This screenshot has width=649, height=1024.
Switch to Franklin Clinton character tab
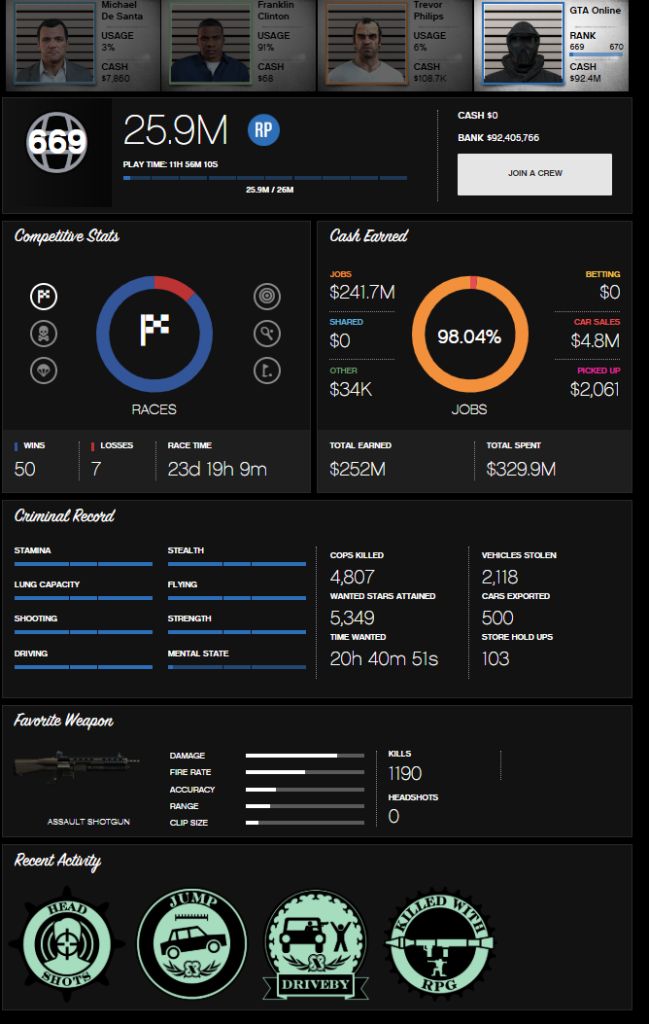pyautogui.click(x=238, y=44)
